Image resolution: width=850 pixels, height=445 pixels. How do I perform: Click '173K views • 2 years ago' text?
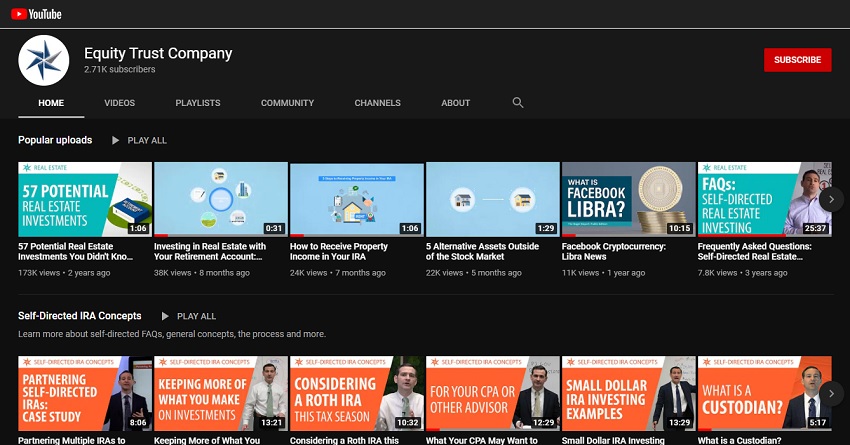coord(64,273)
